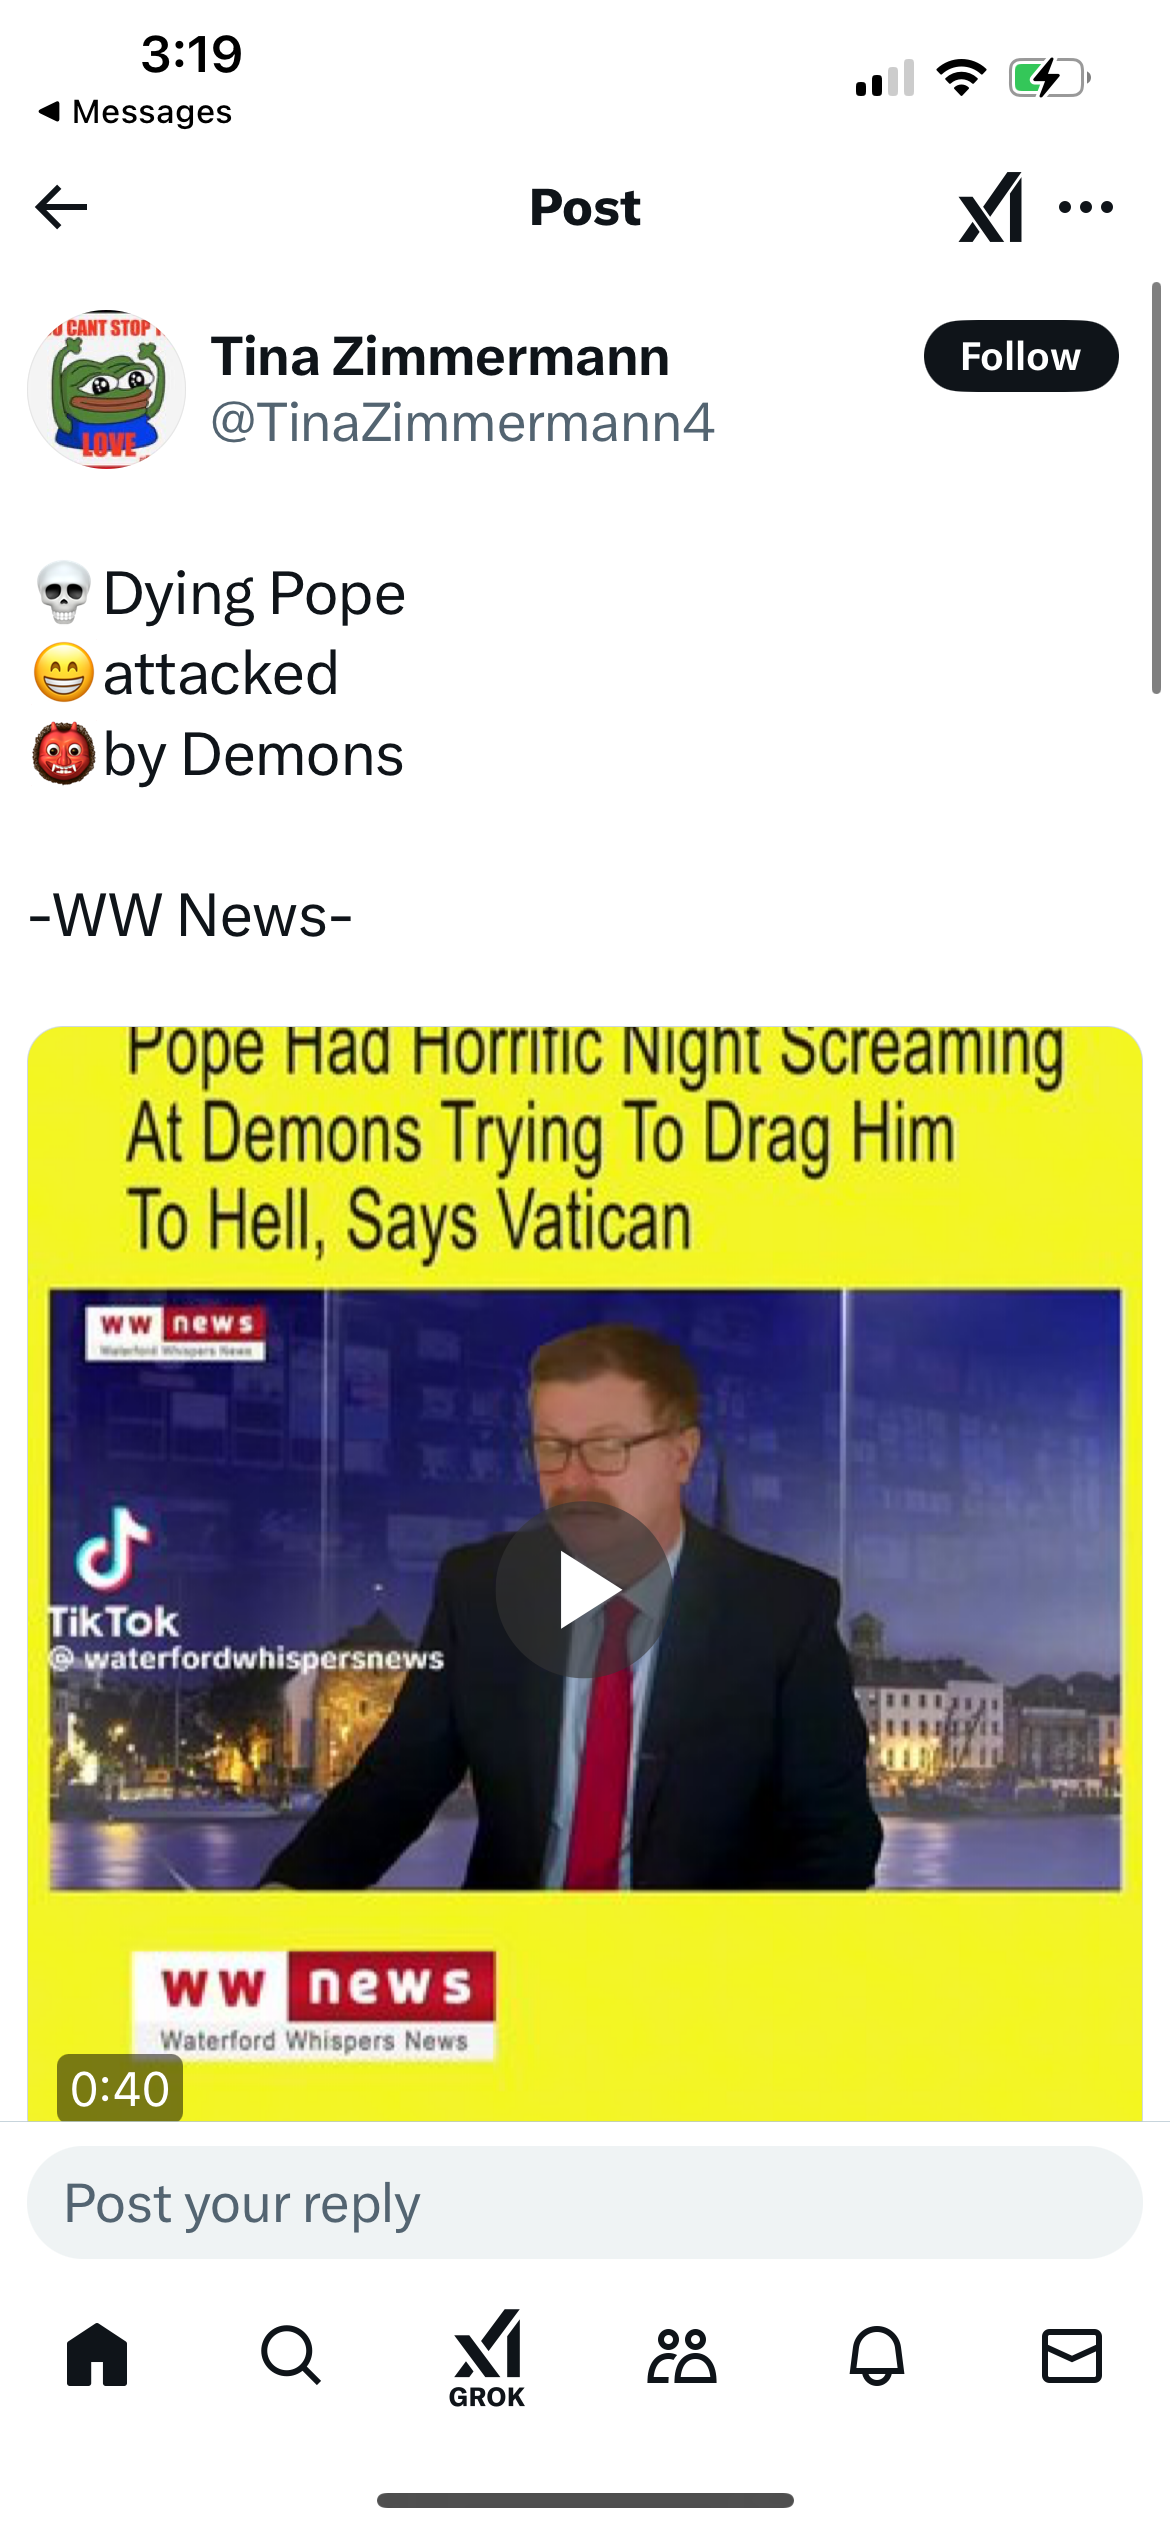This screenshot has width=1170, height=2532.
Task: Open @TinaZimmermann4 handle link
Action: (x=462, y=422)
